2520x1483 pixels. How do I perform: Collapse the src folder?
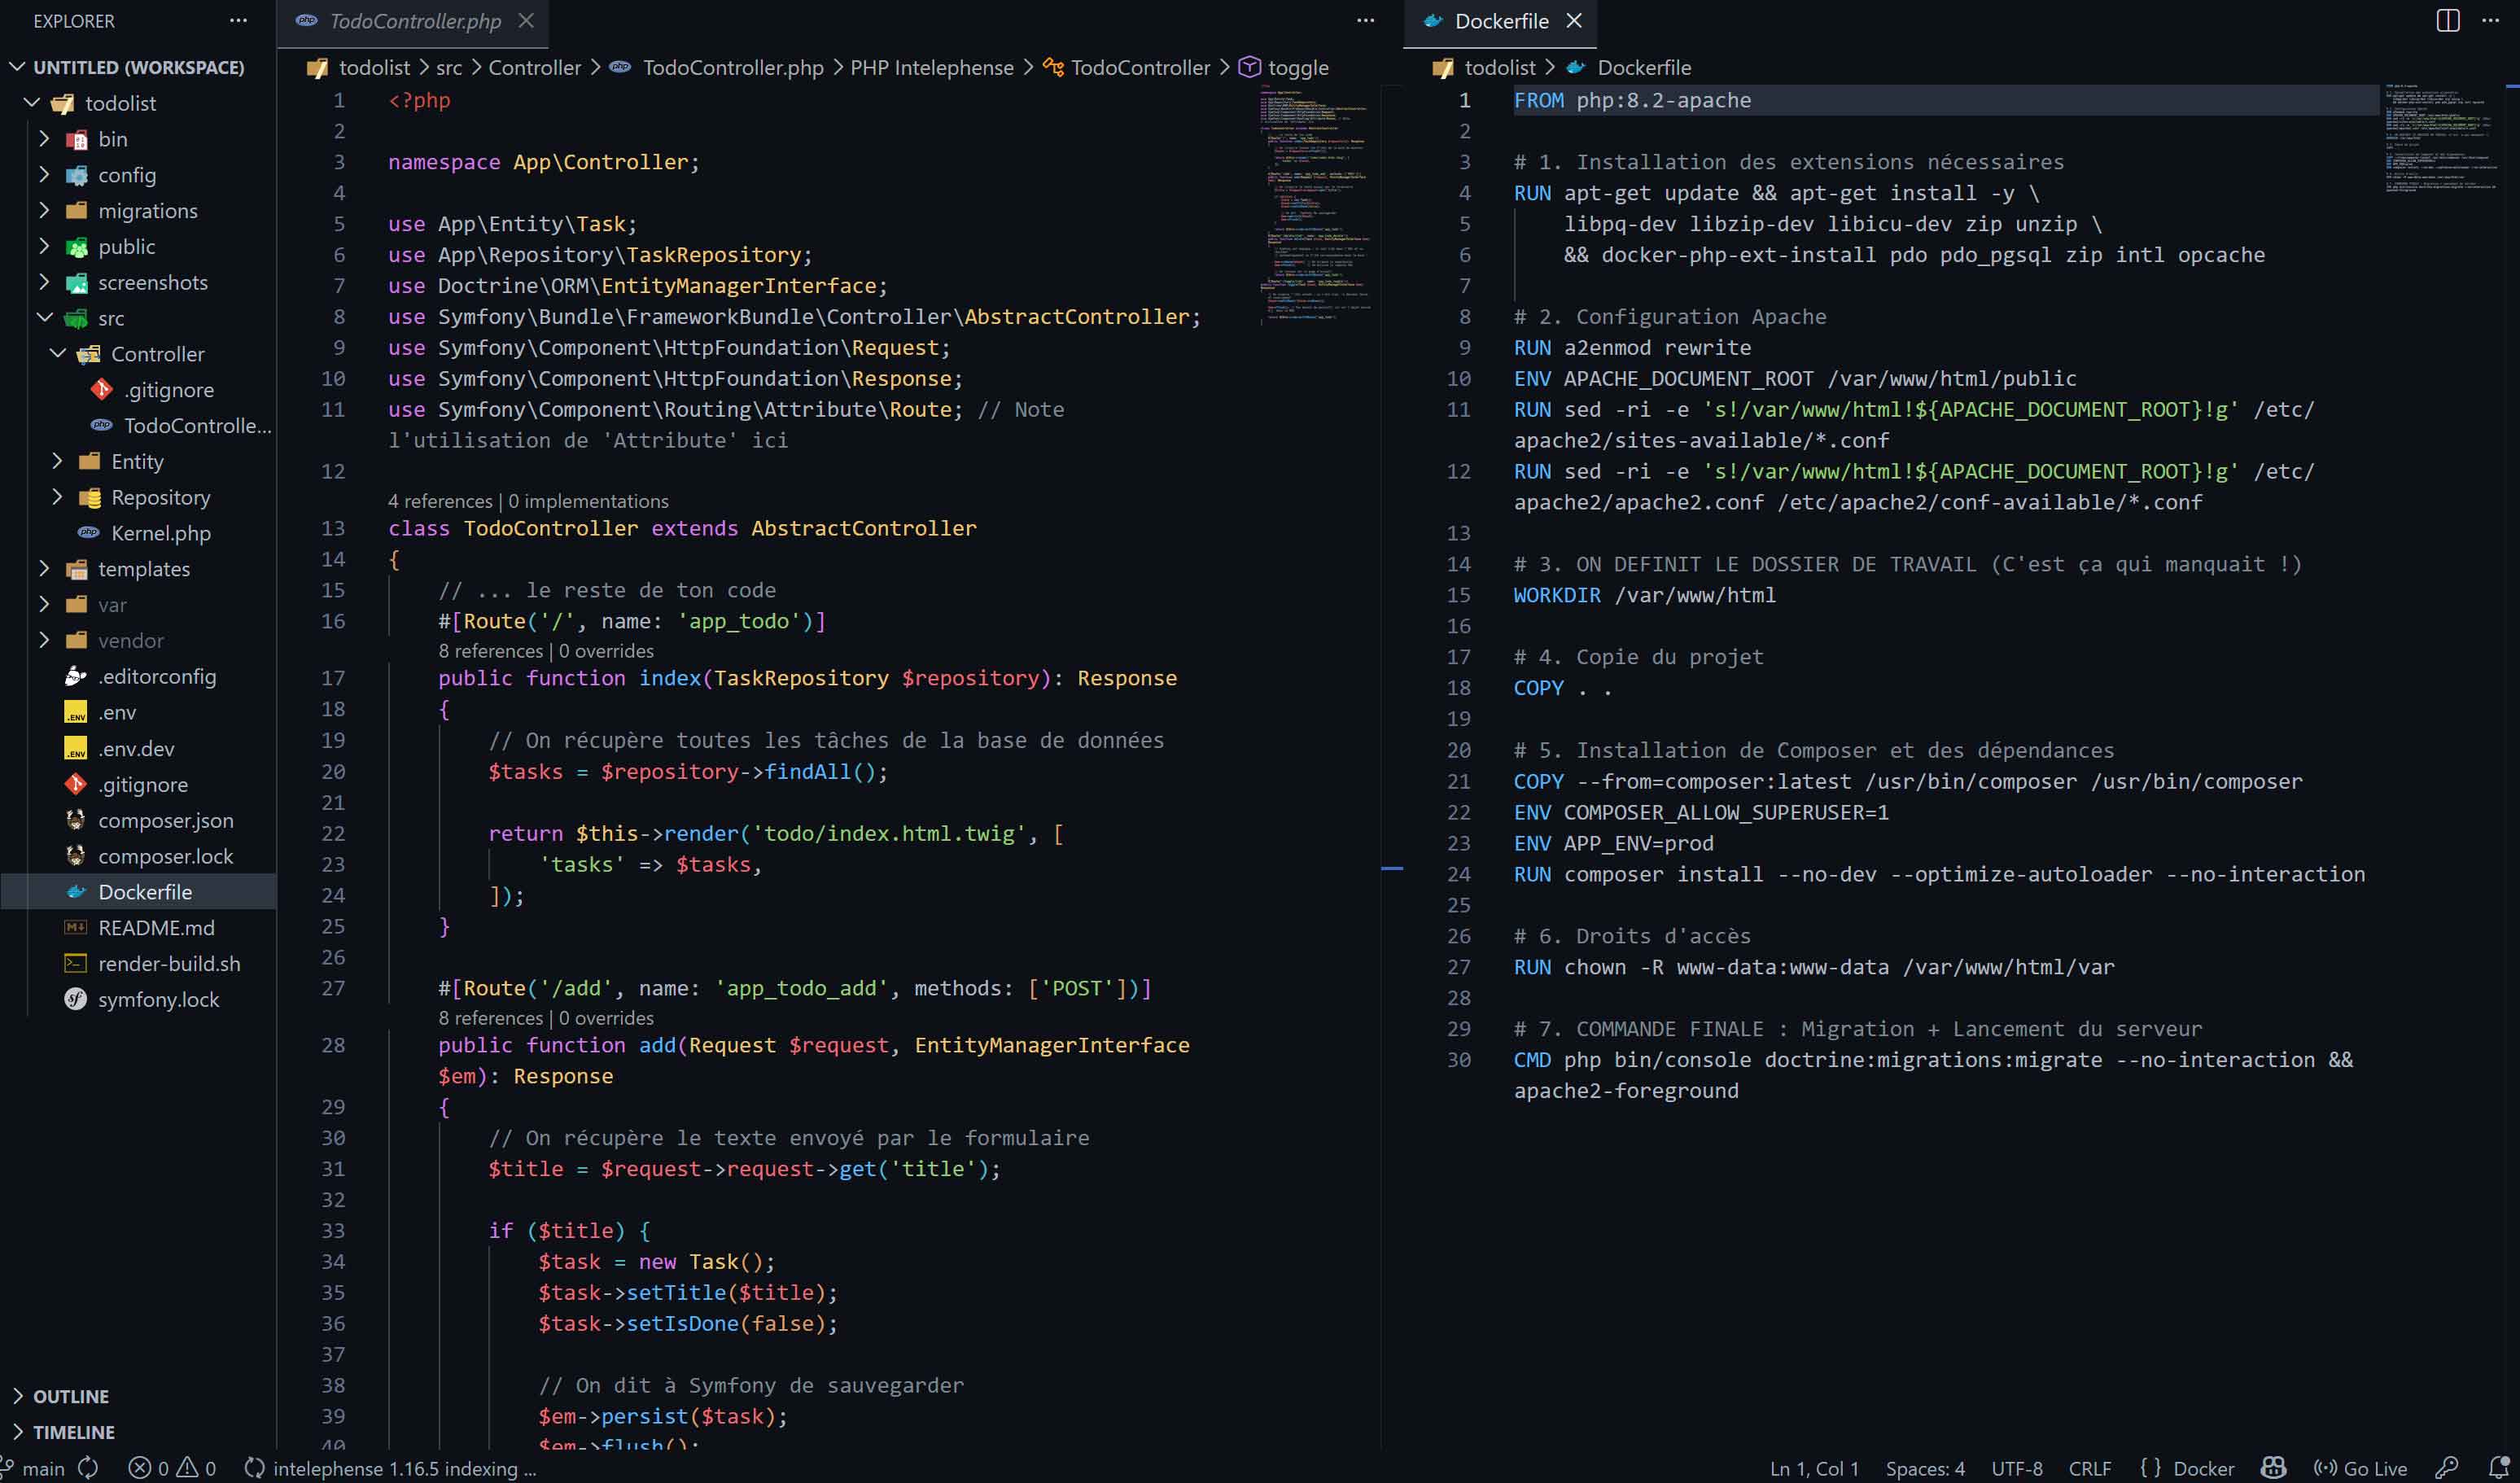(44, 317)
